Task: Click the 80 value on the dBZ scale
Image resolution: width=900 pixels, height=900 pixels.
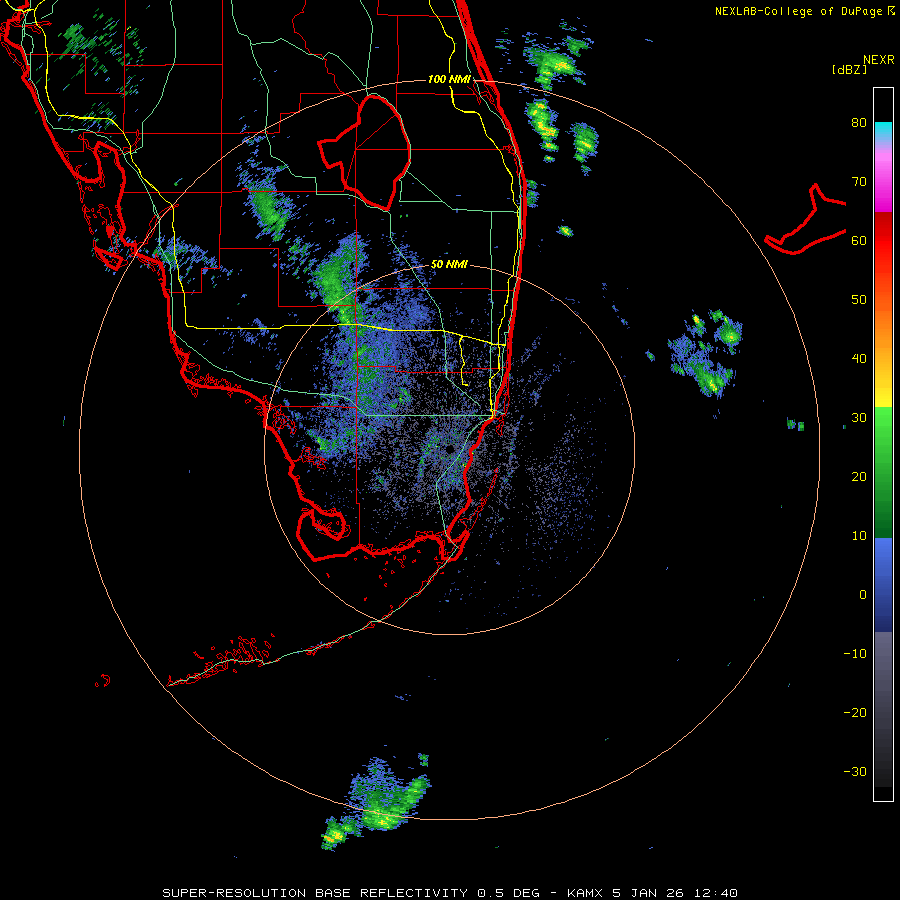Action: click(x=859, y=122)
